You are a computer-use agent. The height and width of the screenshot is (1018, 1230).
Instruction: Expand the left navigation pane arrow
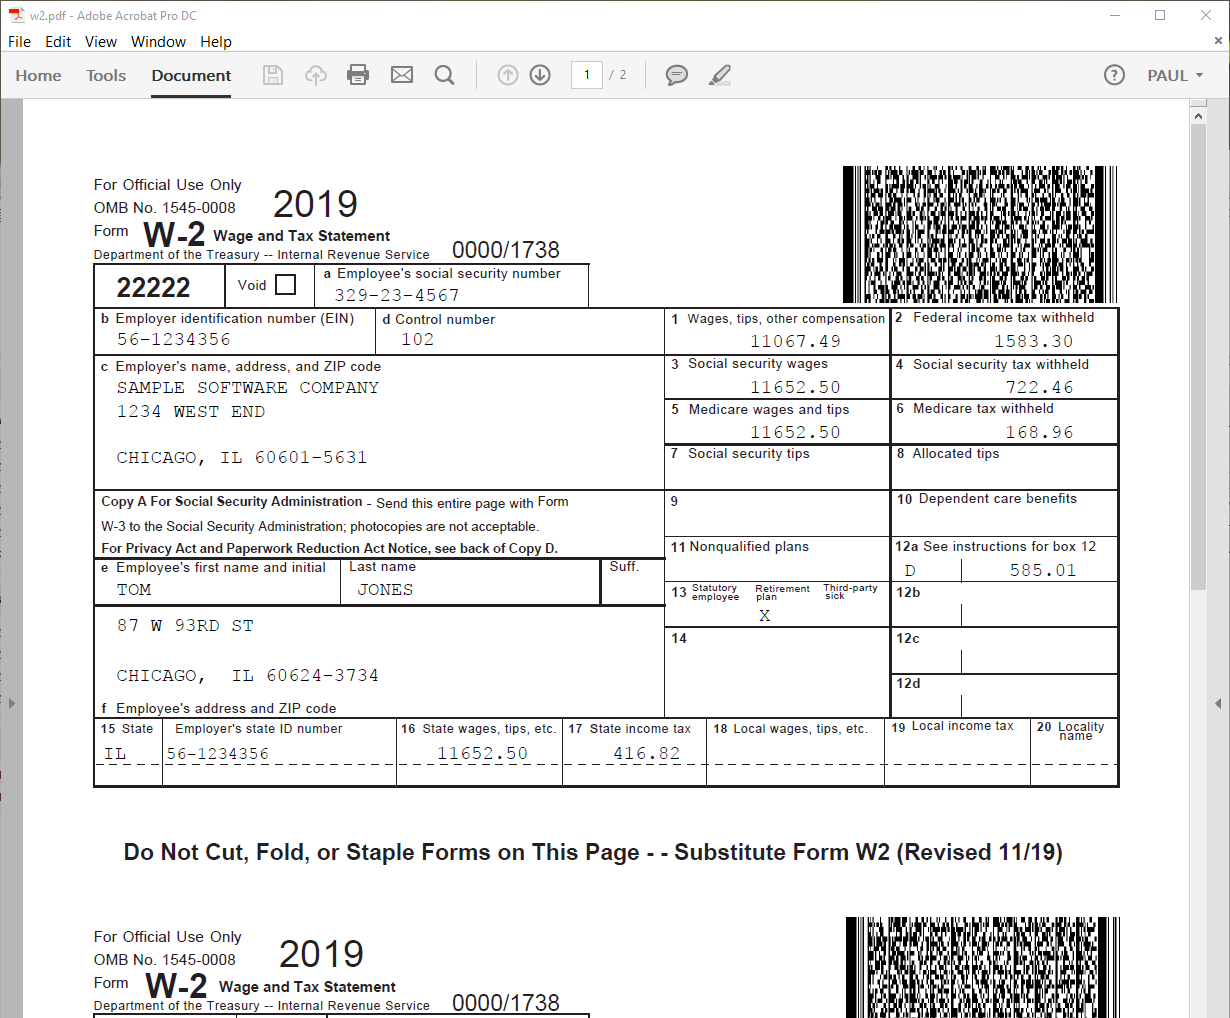click(x=11, y=704)
